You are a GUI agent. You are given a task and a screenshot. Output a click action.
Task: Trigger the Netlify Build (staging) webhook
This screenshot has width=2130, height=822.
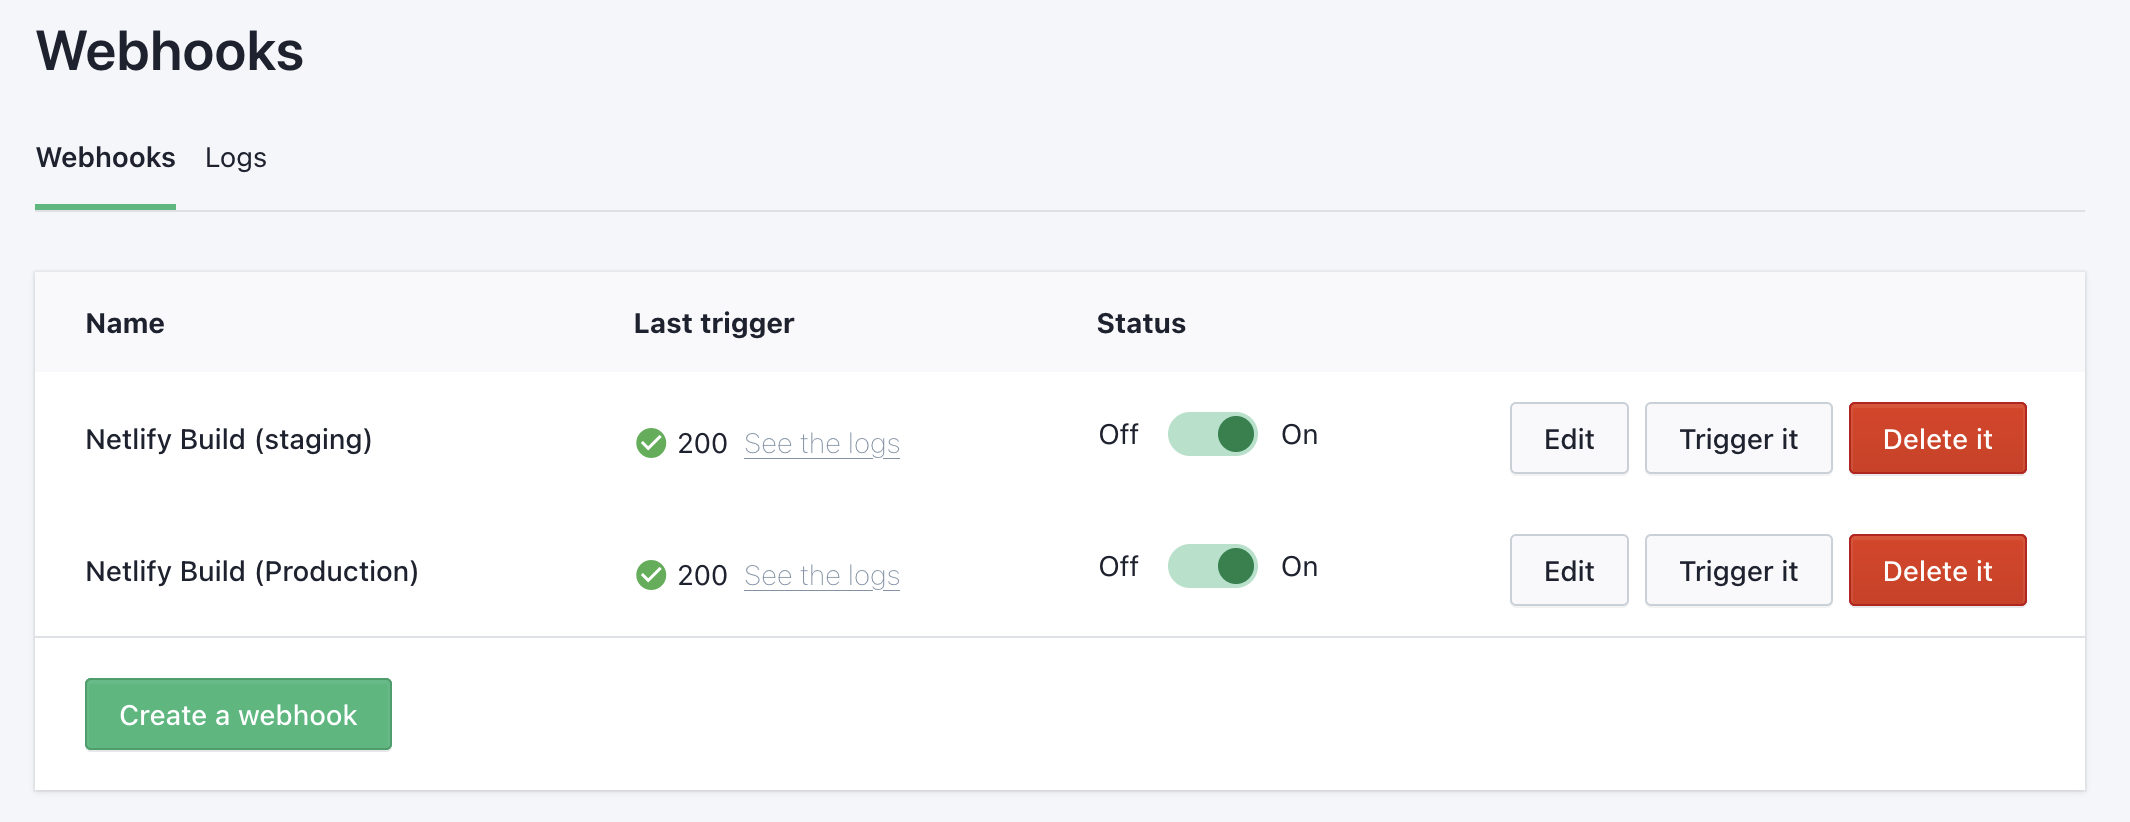coord(1738,438)
